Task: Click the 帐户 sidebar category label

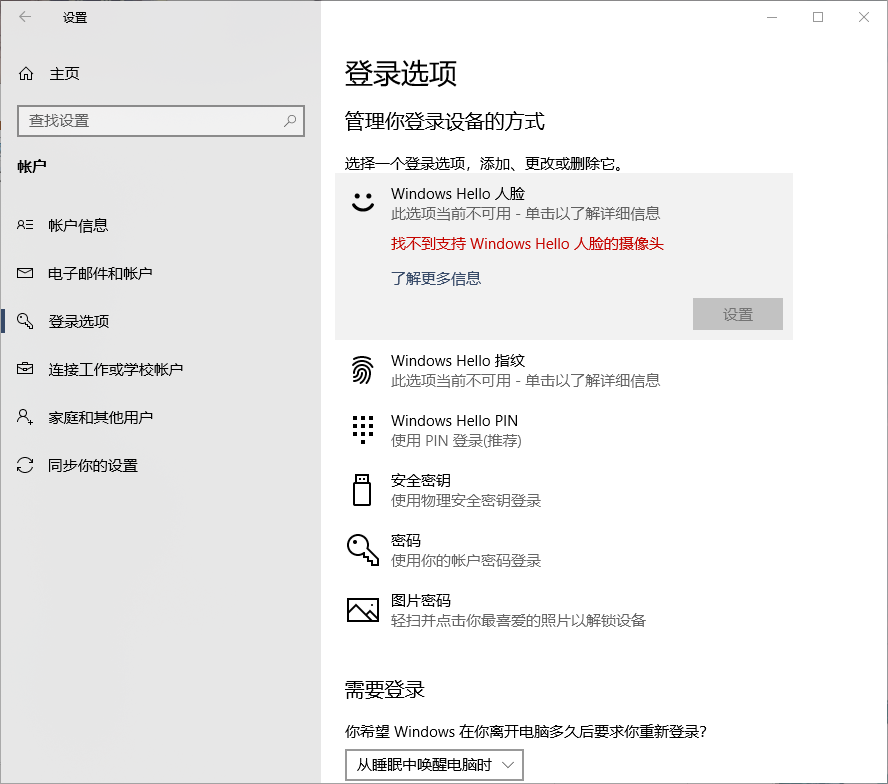Action: 32,166
